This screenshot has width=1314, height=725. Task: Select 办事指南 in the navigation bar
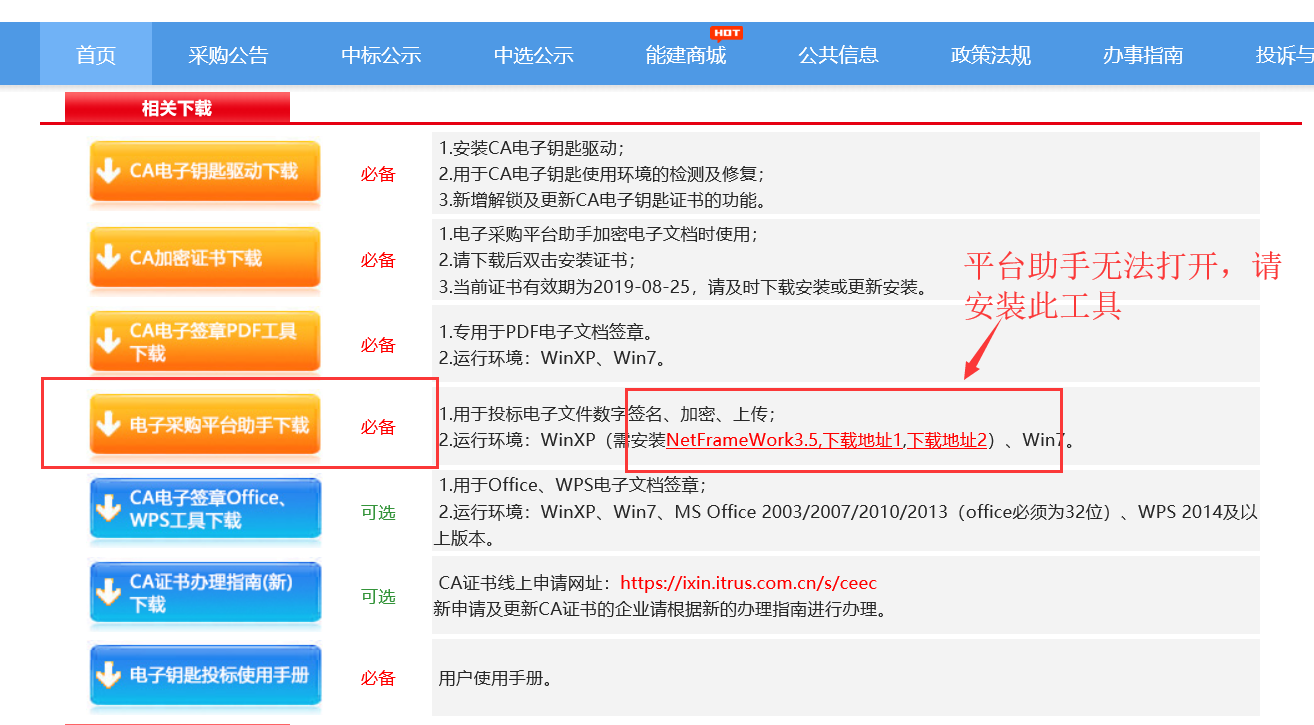click(x=1143, y=56)
